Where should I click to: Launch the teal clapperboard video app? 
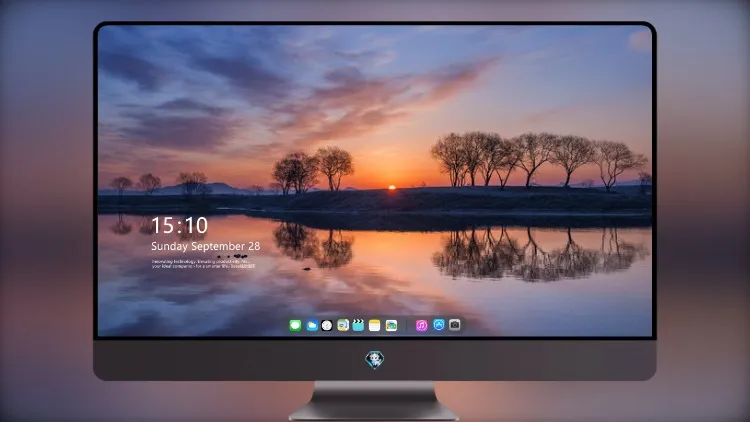pos(358,325)
